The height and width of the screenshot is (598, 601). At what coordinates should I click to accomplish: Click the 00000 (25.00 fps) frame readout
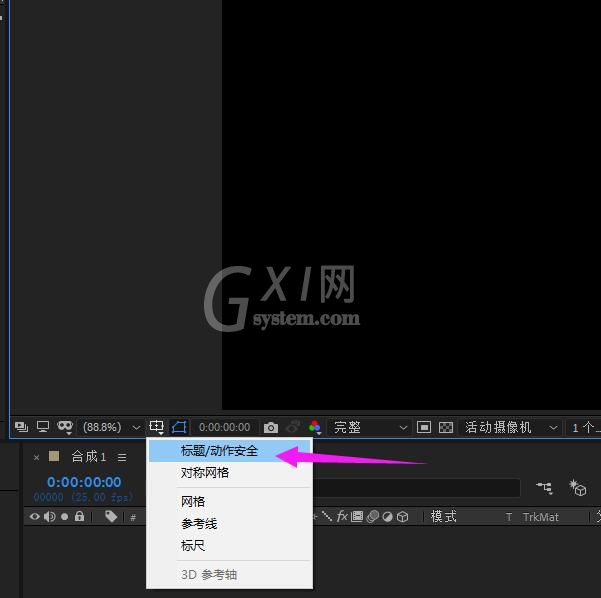click(x=83, y=497)
